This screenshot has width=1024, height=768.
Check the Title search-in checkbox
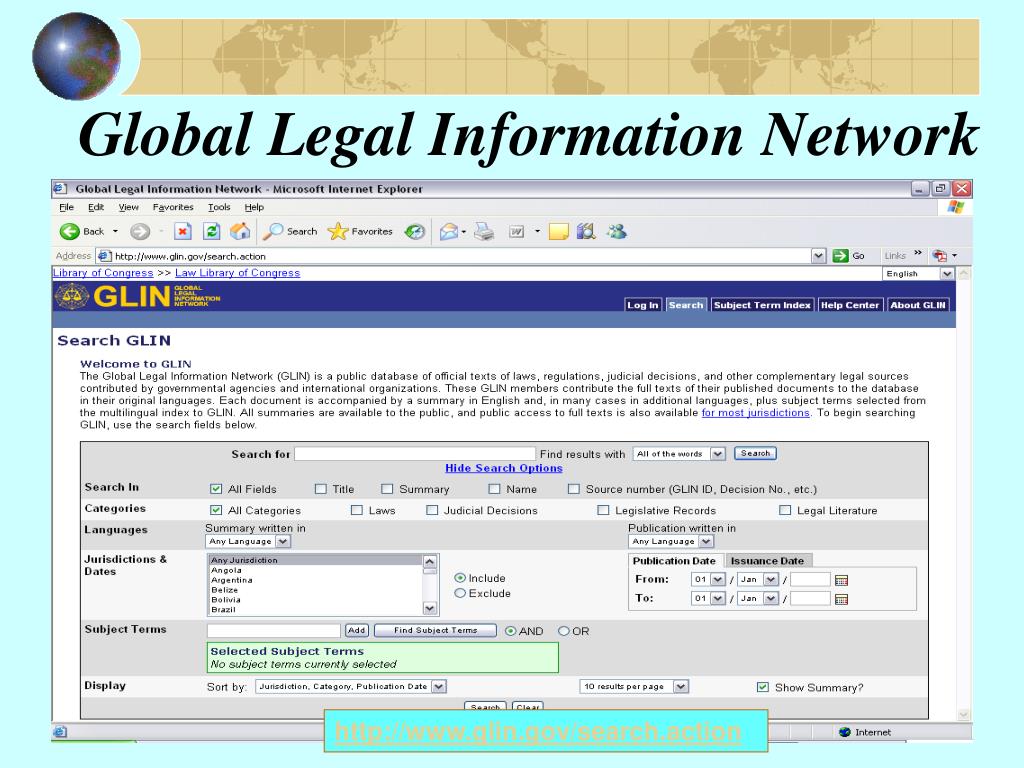pos(321,488)
